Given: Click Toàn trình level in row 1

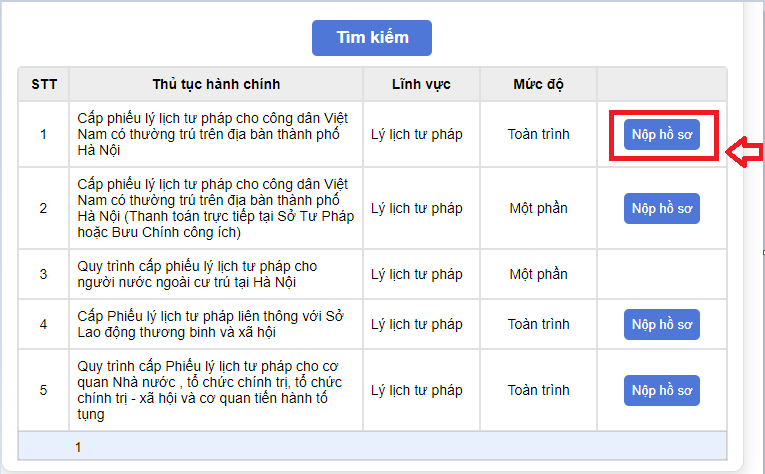Looking at the screenshot, I should point(538,134).
